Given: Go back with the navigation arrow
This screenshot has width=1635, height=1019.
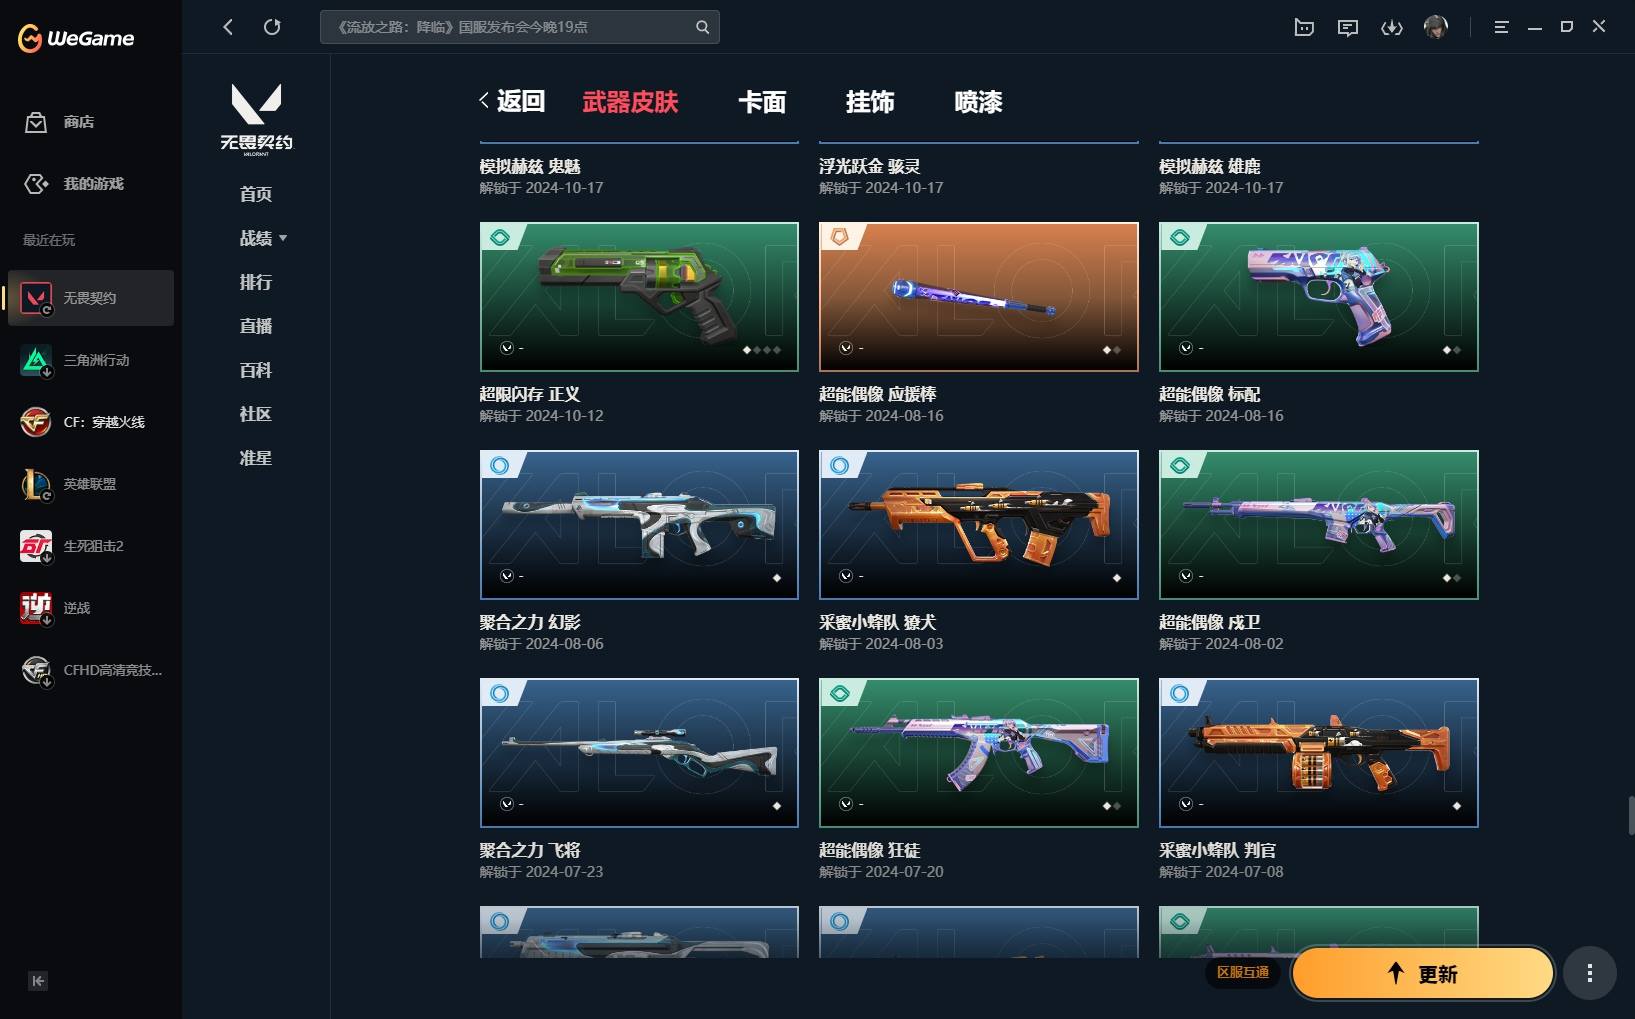Looking at the screenshot, I should point(228,27).
